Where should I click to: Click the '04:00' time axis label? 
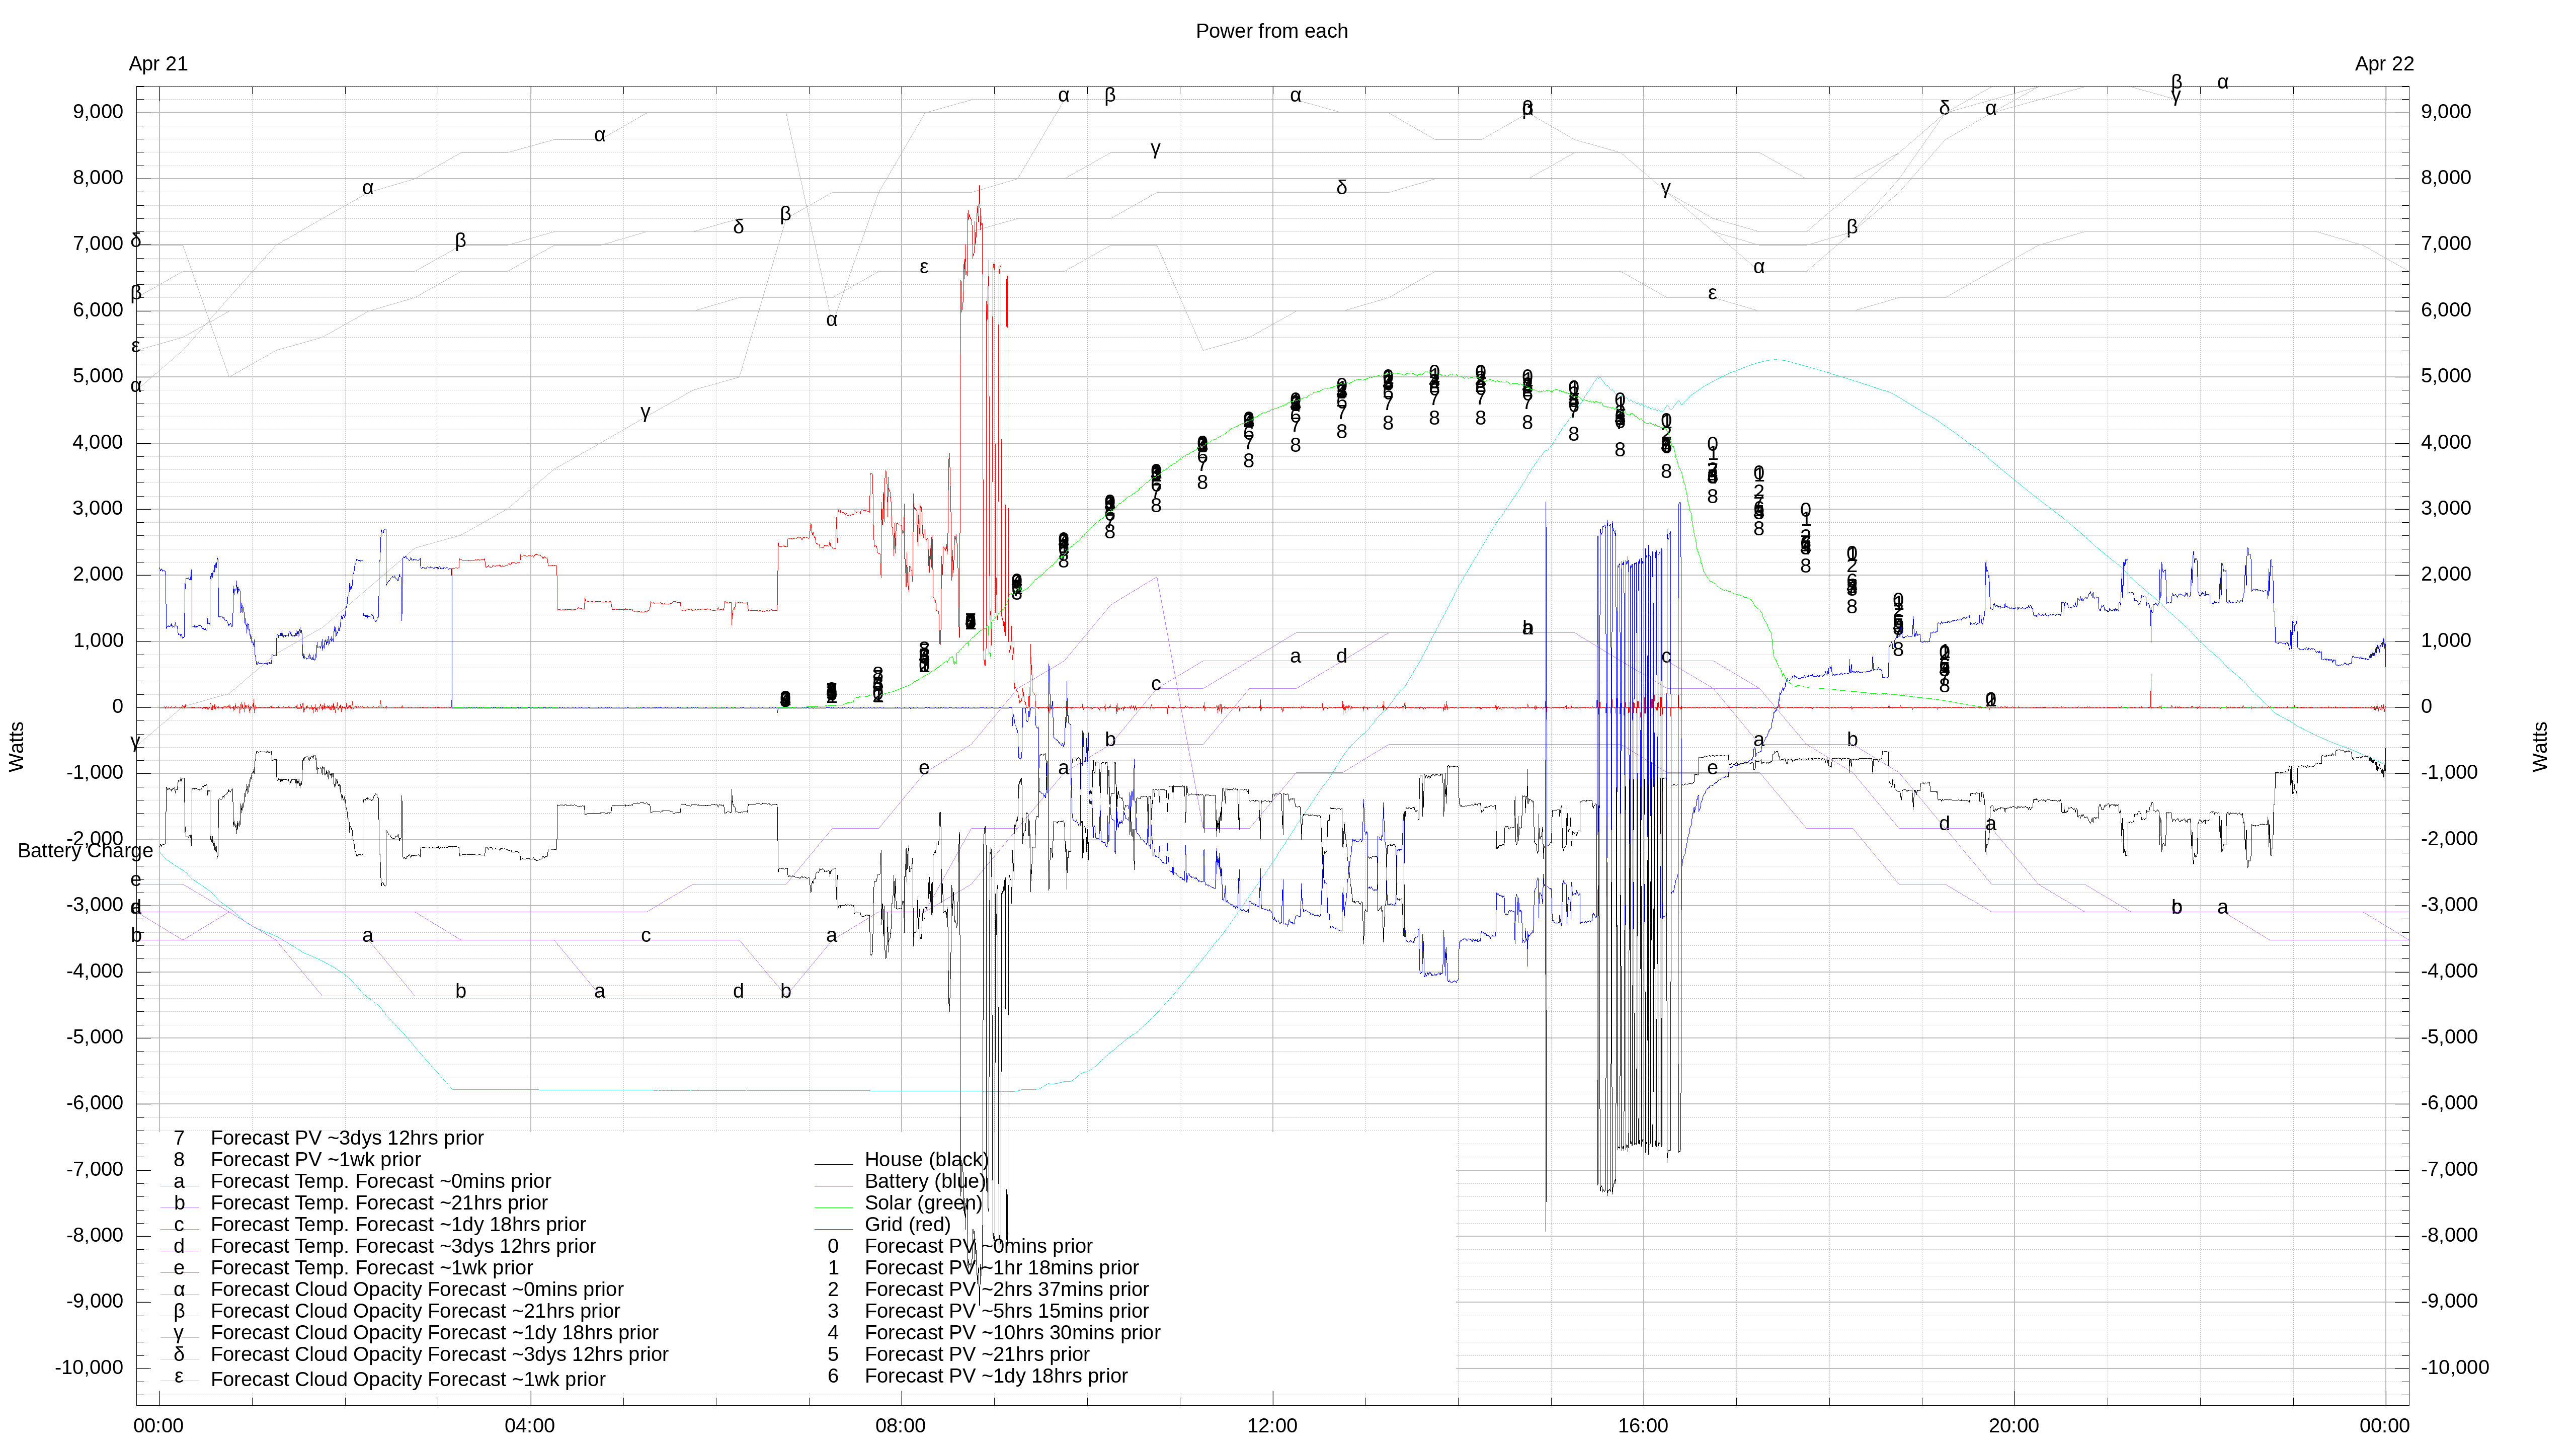coord(529,1426)
